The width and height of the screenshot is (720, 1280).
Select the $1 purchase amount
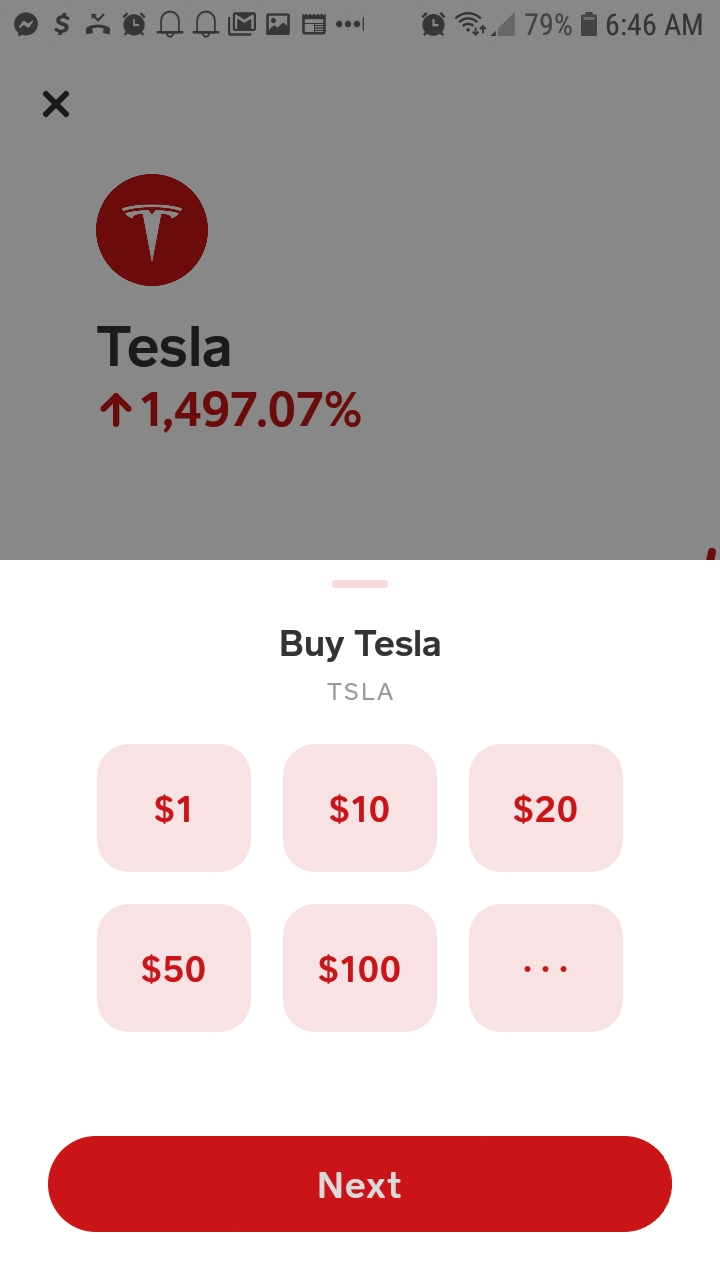[x=173, y=808]
